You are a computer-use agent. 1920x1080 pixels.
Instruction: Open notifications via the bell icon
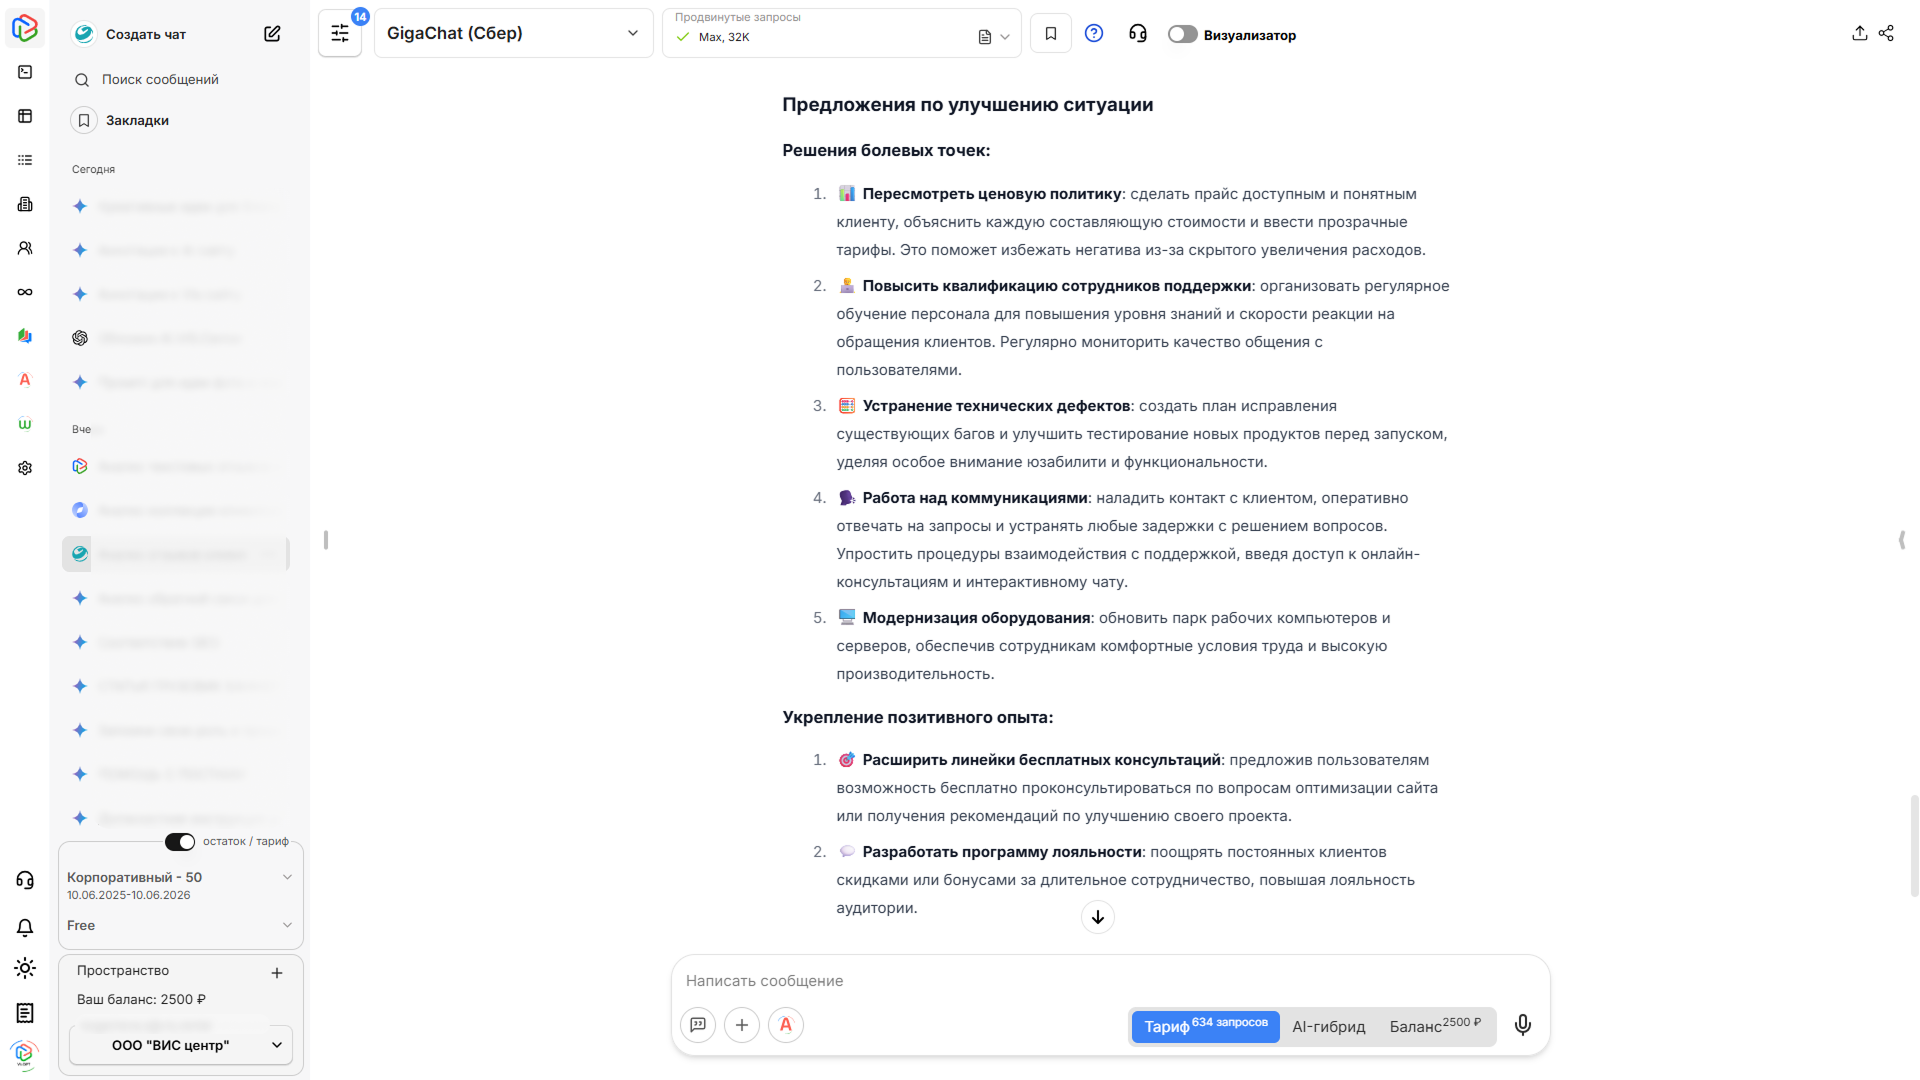pos(24,928)
